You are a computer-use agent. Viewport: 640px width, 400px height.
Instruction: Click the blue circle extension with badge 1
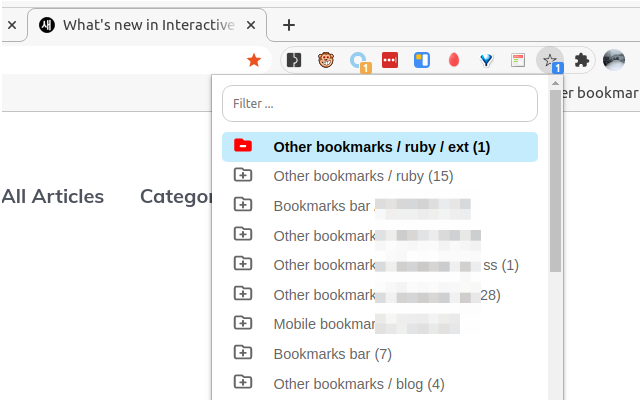pyautogui.click(x=359, y=61)
